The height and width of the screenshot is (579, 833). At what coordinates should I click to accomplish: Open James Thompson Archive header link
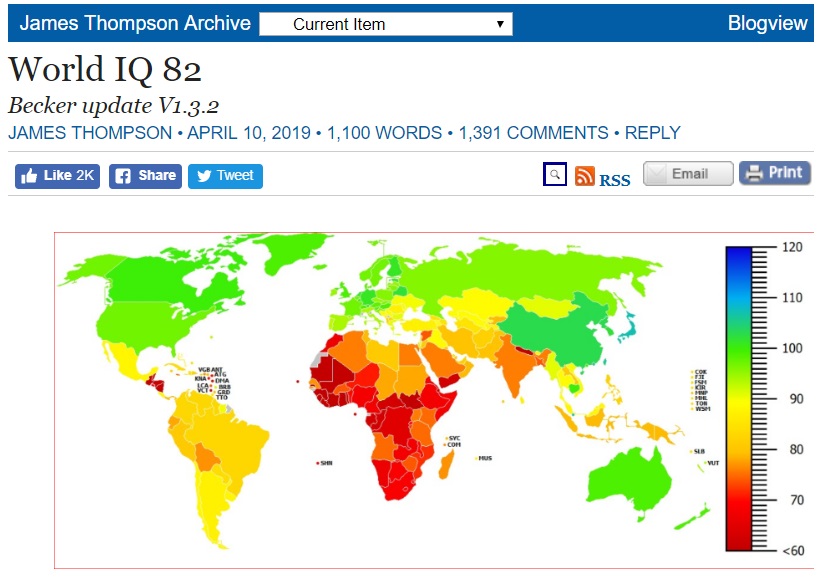[x=135, y=23]
